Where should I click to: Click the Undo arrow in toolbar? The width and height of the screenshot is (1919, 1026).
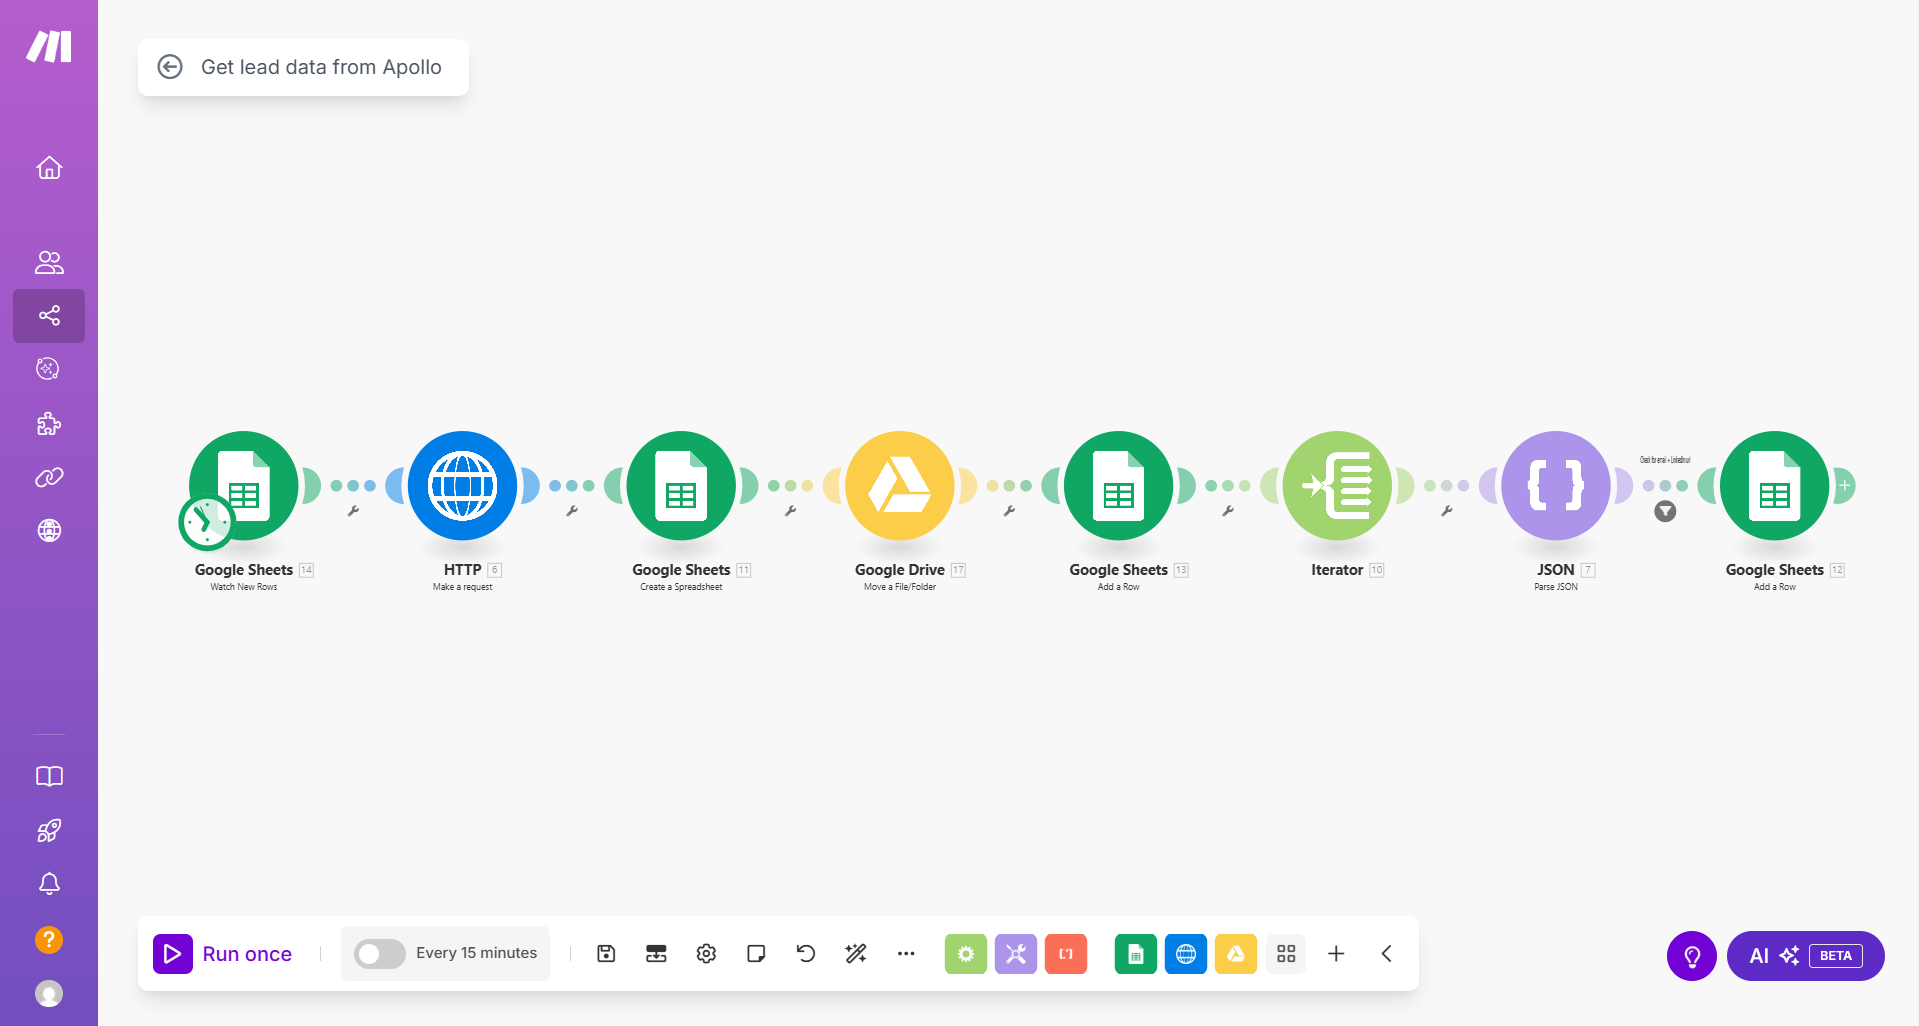coord(806,954)
